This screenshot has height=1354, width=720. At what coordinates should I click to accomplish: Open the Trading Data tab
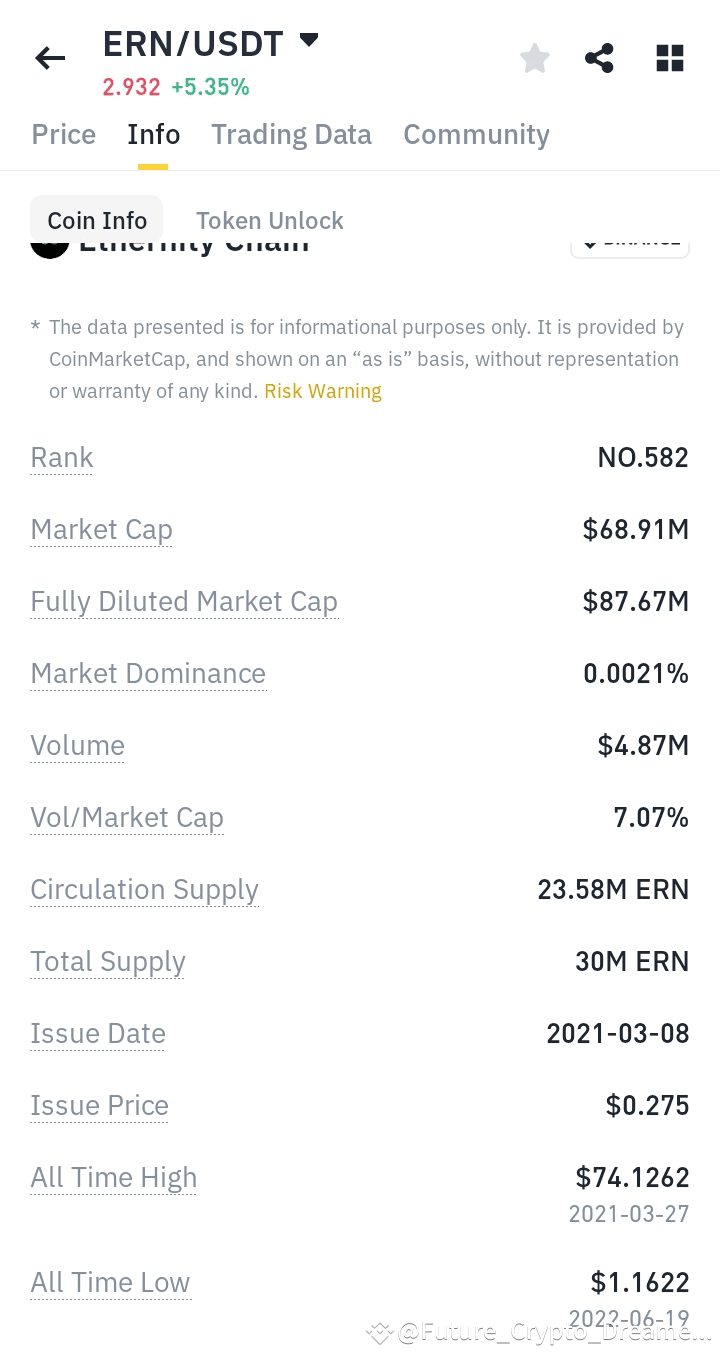(291, 135)
